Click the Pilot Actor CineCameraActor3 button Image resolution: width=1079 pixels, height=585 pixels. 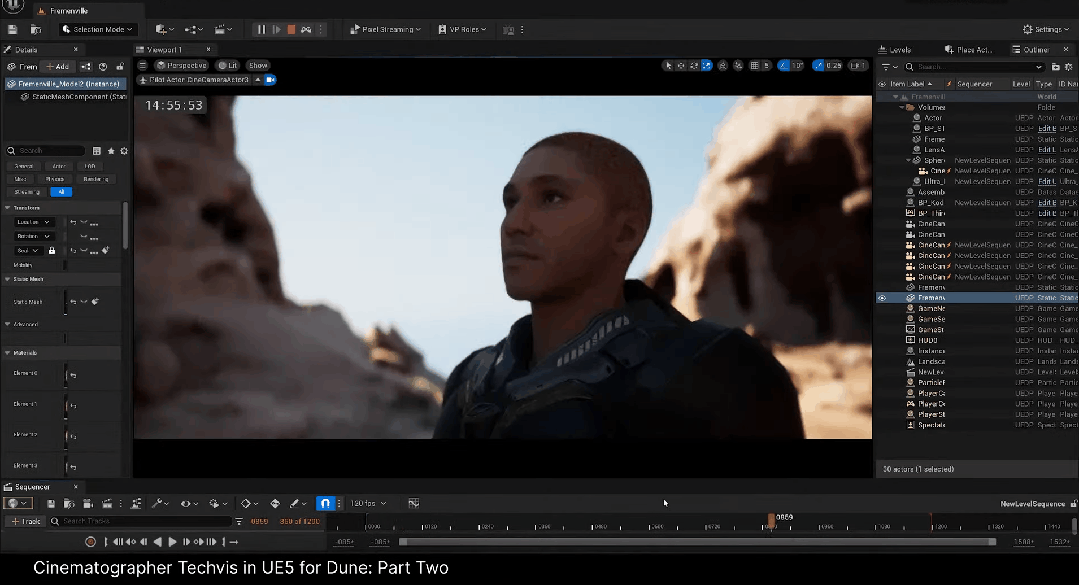pyautogui.click(x=195, y=80)
